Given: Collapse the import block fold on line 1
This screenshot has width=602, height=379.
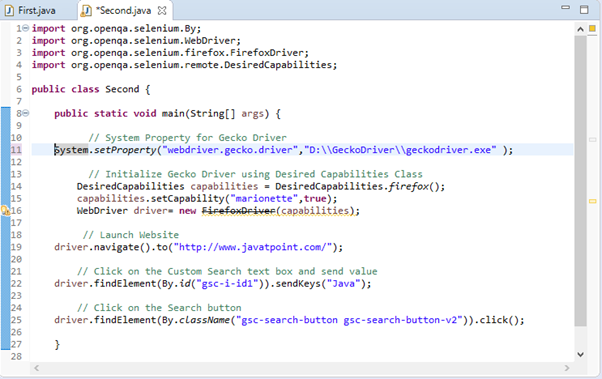Looking at the screenshot, I should coord(25,28).
